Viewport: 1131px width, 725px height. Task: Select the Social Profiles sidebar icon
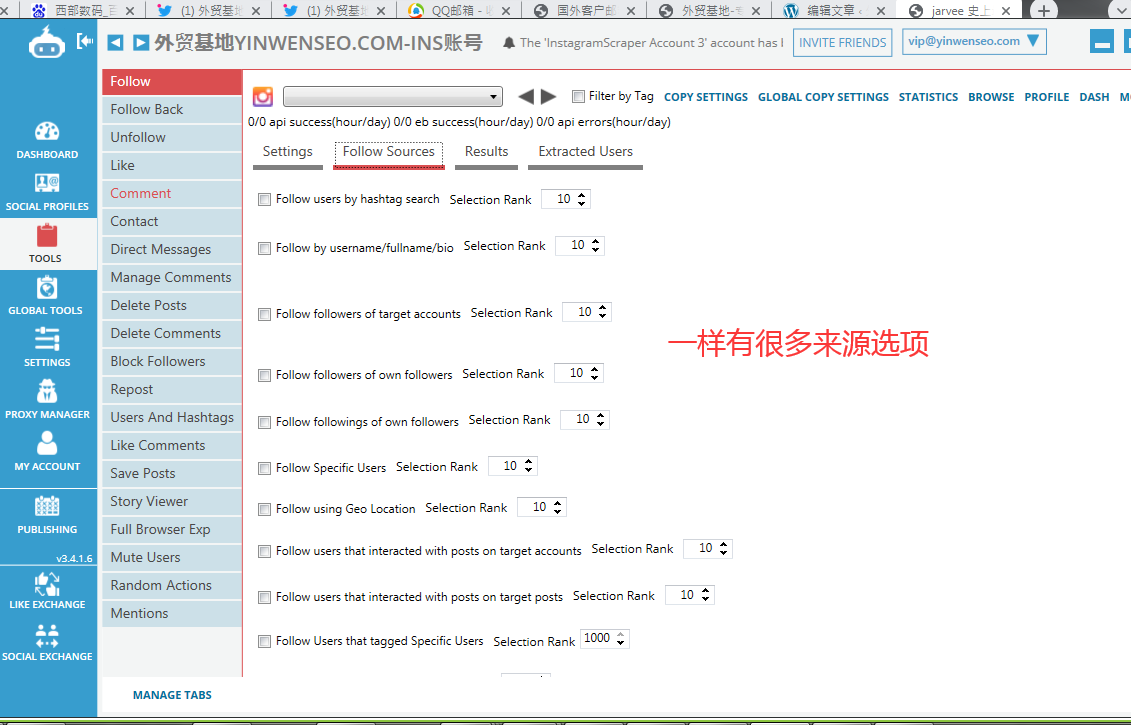(x=46, y=192)
